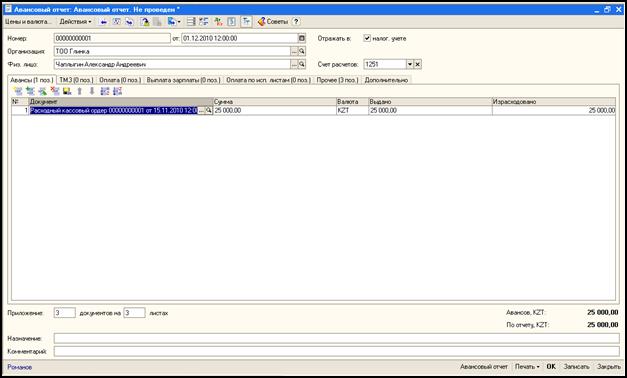627x378 pixels.
Task: Click Выдано column header
Action: tap(430, 102)
